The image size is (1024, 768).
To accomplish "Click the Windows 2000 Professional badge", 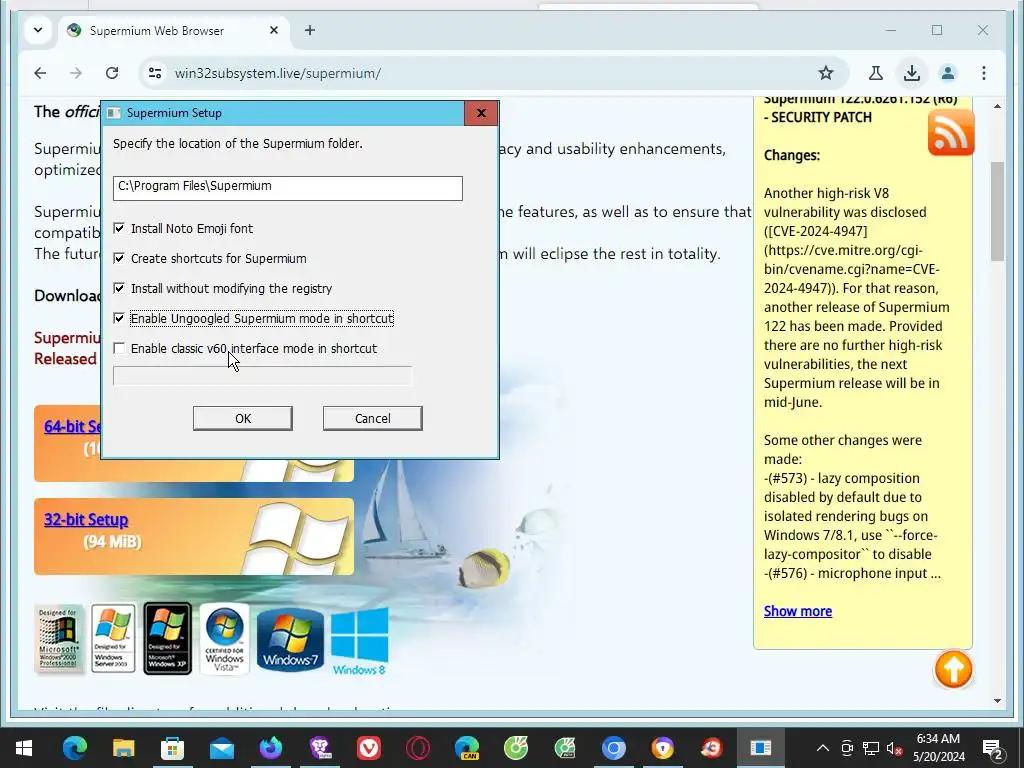I will [59, 639].
